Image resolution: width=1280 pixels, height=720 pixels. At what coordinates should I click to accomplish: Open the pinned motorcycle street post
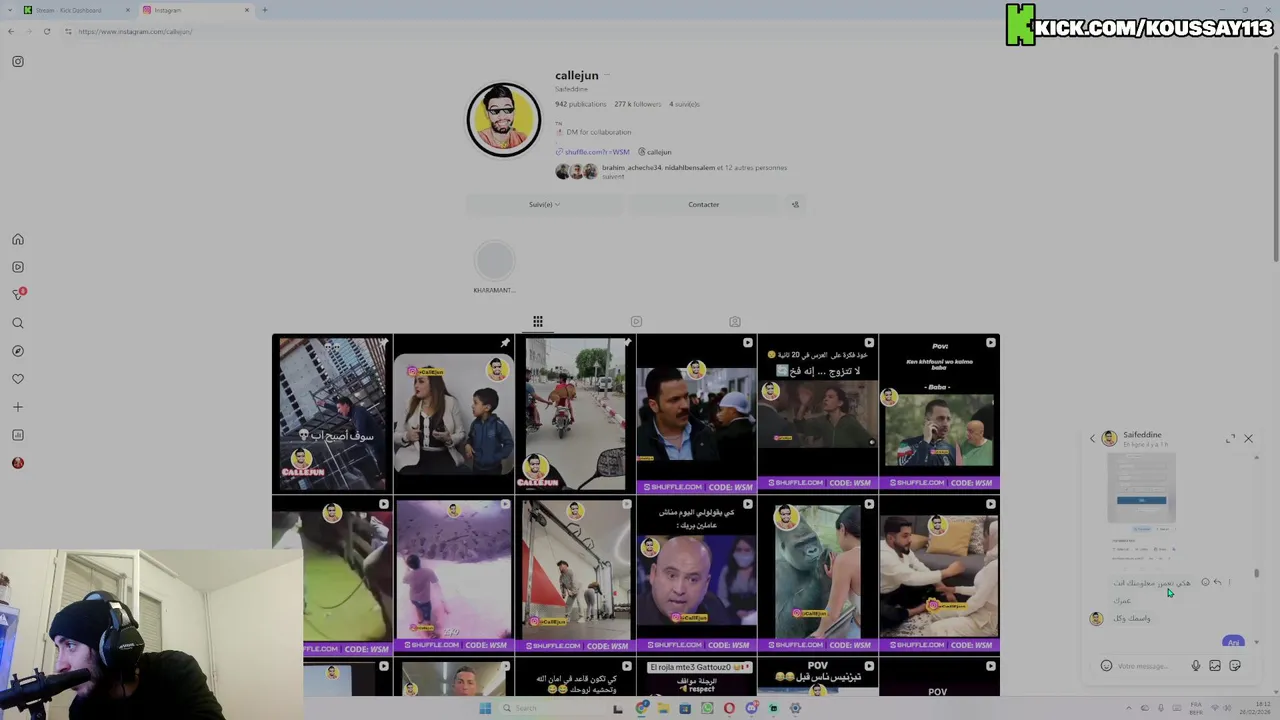575,414
